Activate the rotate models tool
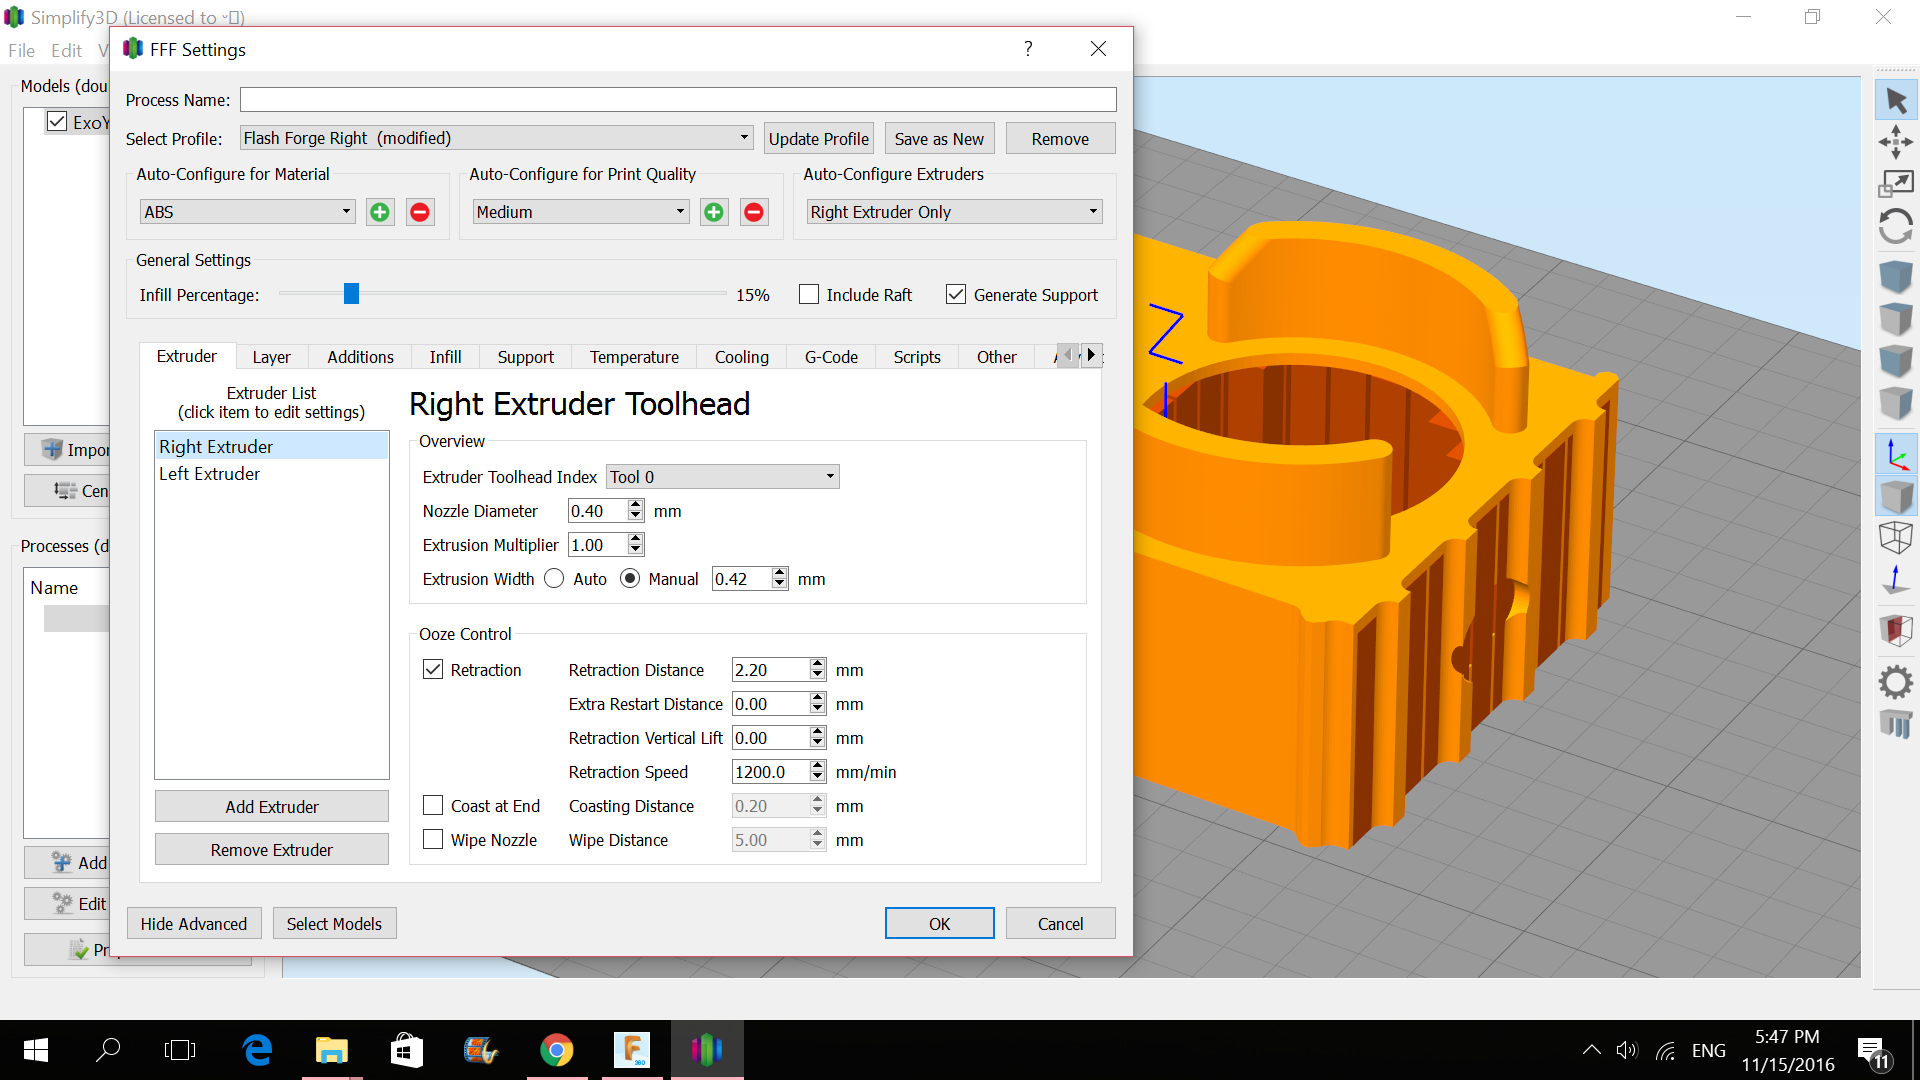This screenshot has width=1920, height=1080. pyautogui.click(x=1895, y=227)
